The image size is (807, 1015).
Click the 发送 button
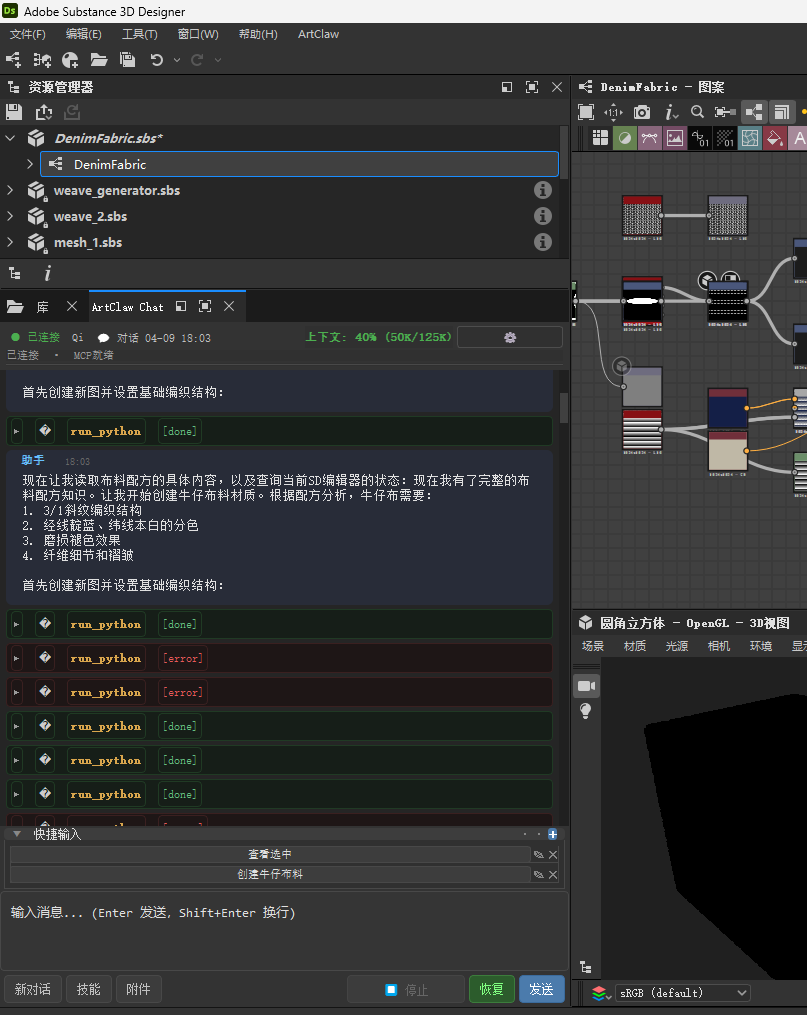[x=541, y=988]
